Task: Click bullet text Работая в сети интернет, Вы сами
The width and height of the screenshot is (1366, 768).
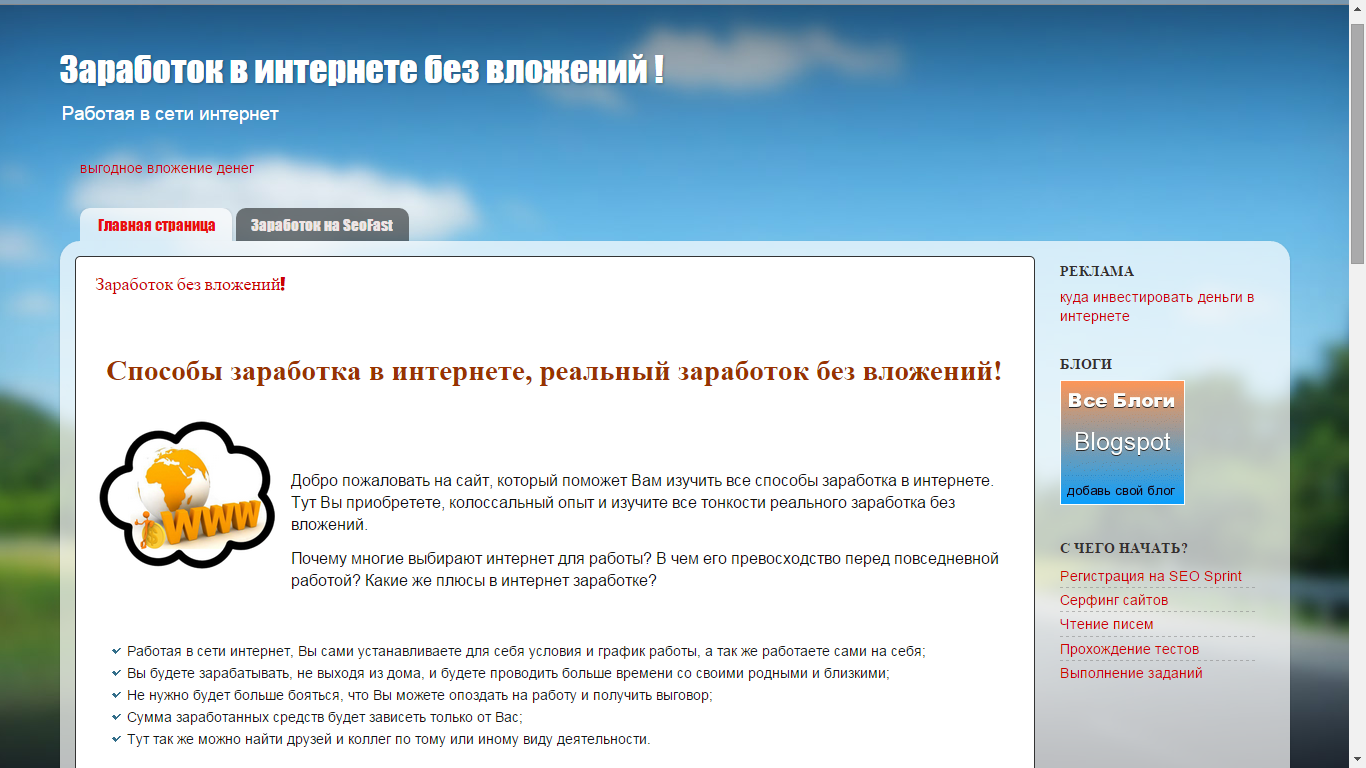Action: tap(526, 651)
